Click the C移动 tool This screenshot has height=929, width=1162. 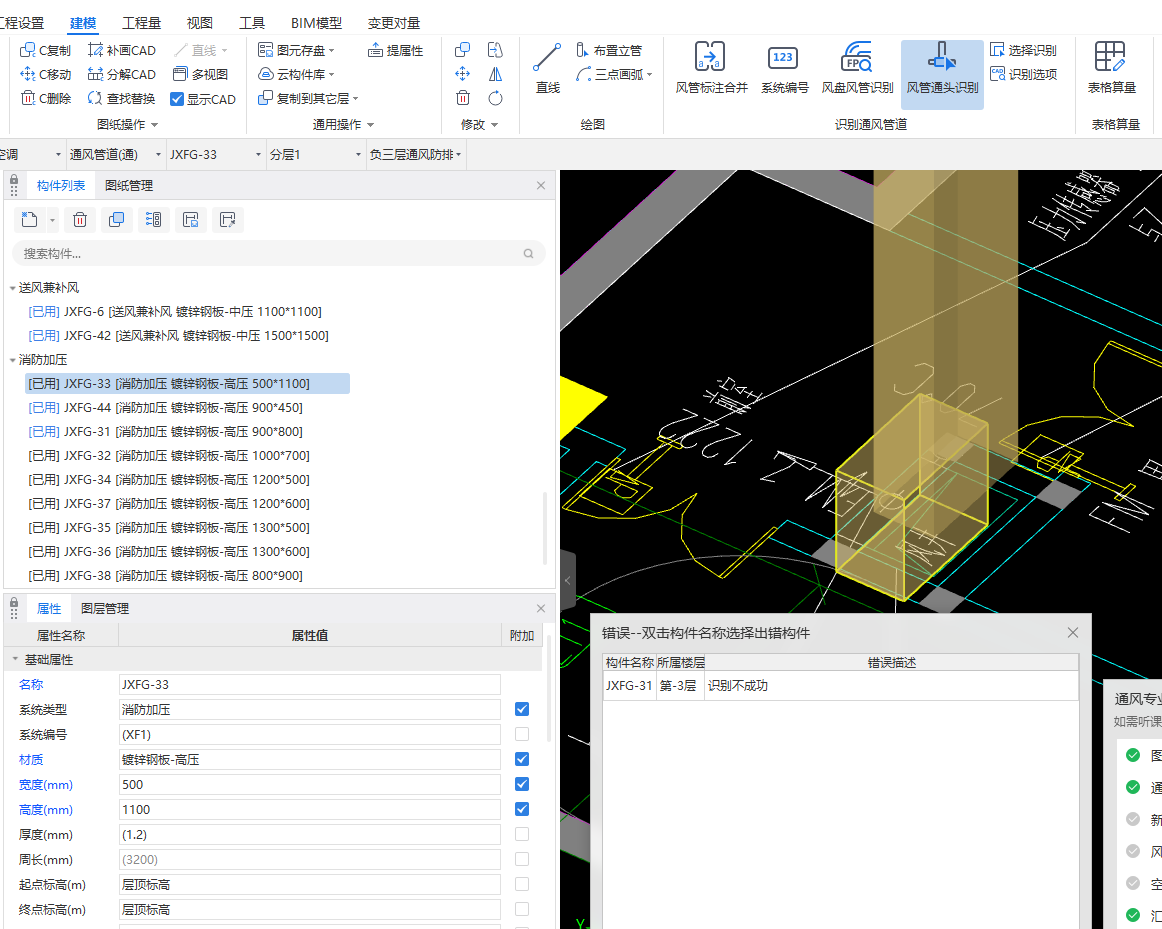point(45,74)
